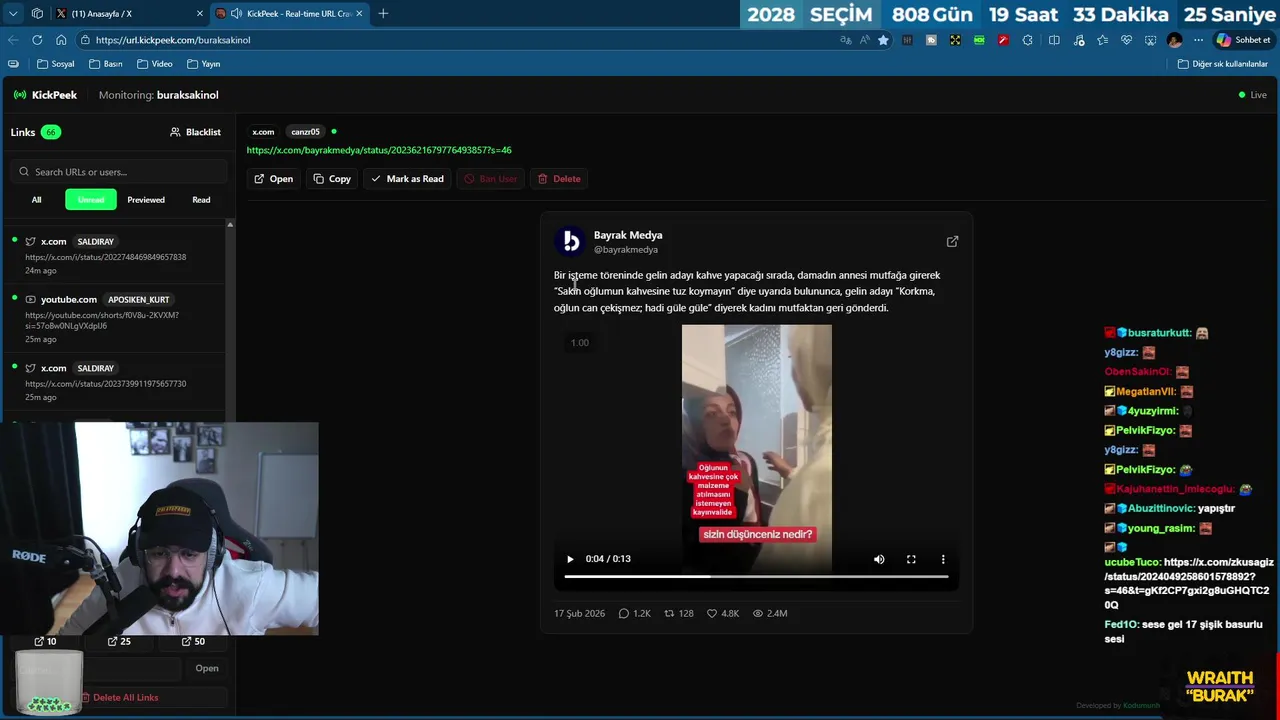
Task: Go to the browser home page
Action: (x=61, y=40)
